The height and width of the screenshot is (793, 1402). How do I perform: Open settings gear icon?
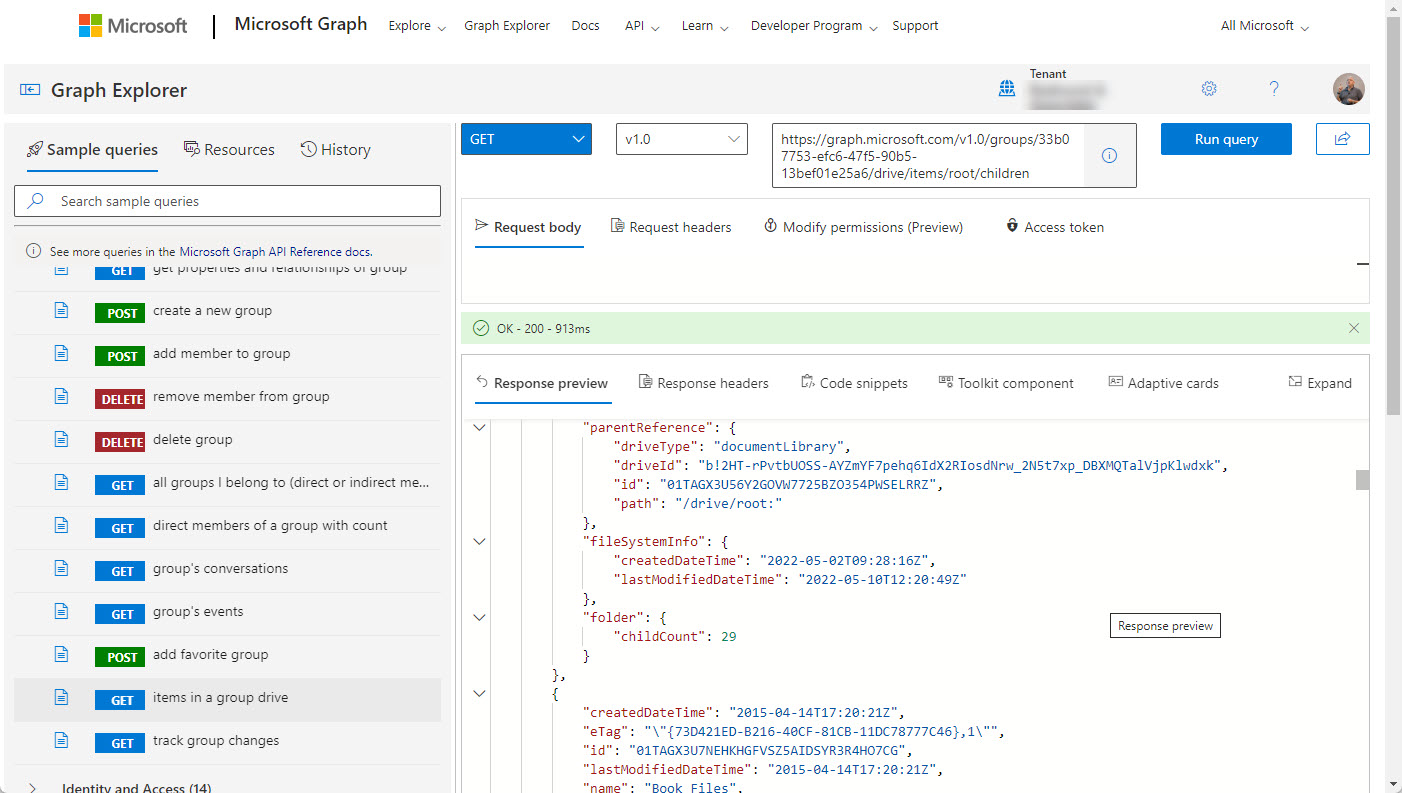1209,89
